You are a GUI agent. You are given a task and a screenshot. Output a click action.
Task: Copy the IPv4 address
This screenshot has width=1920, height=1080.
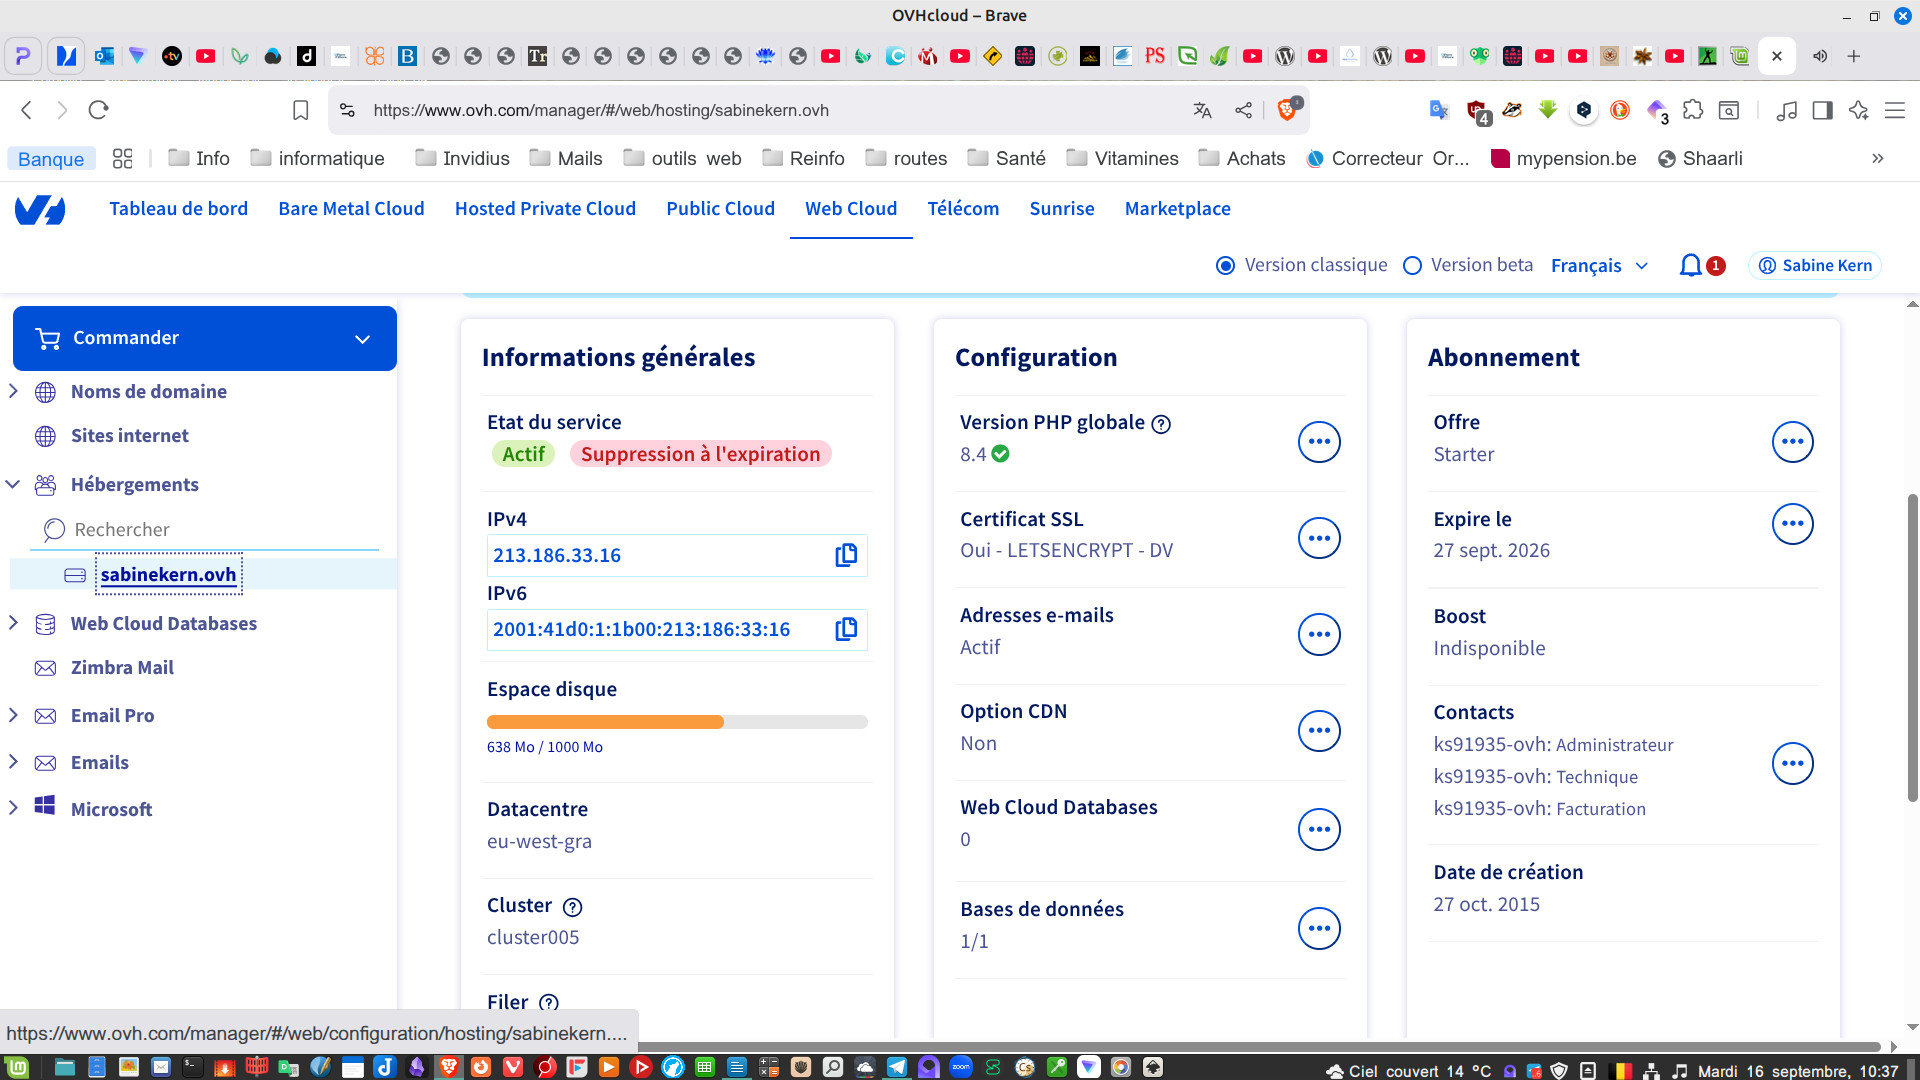846,555
